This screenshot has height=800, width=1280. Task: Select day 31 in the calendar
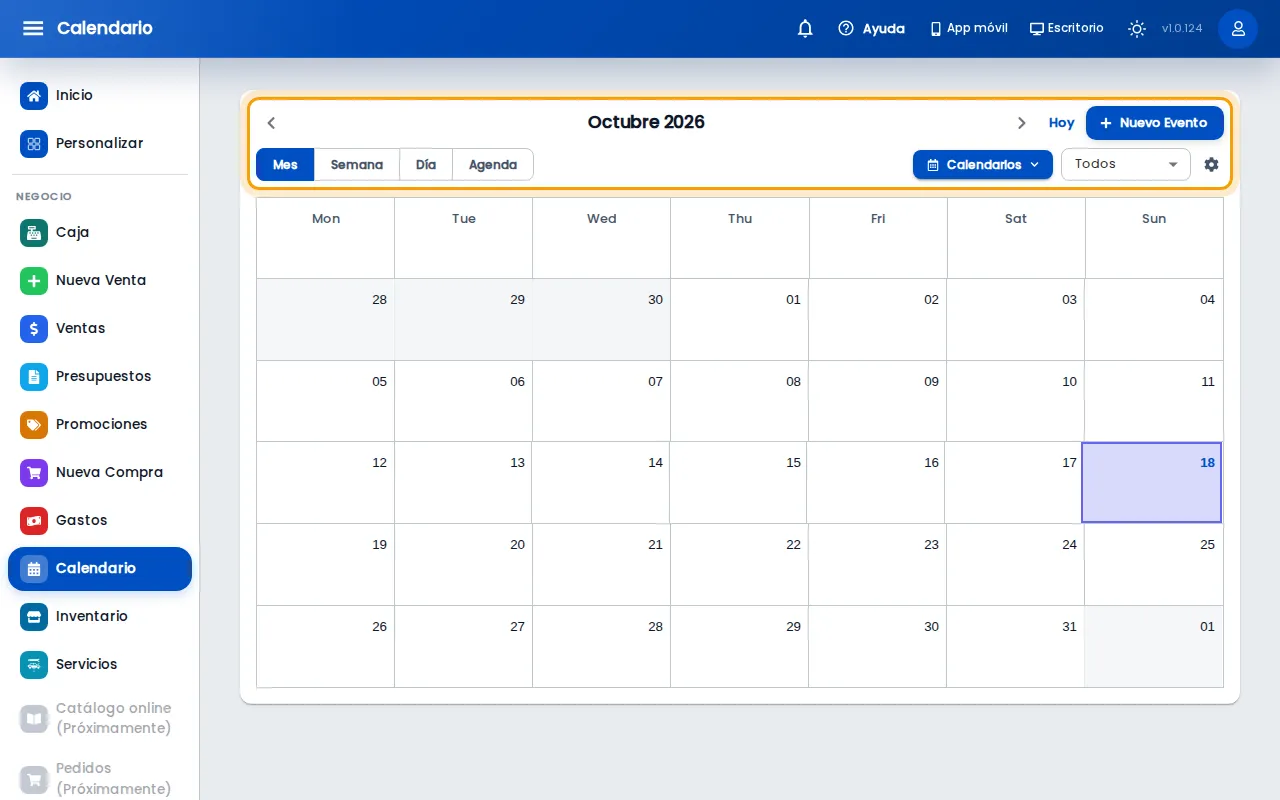coord(1016,647)
